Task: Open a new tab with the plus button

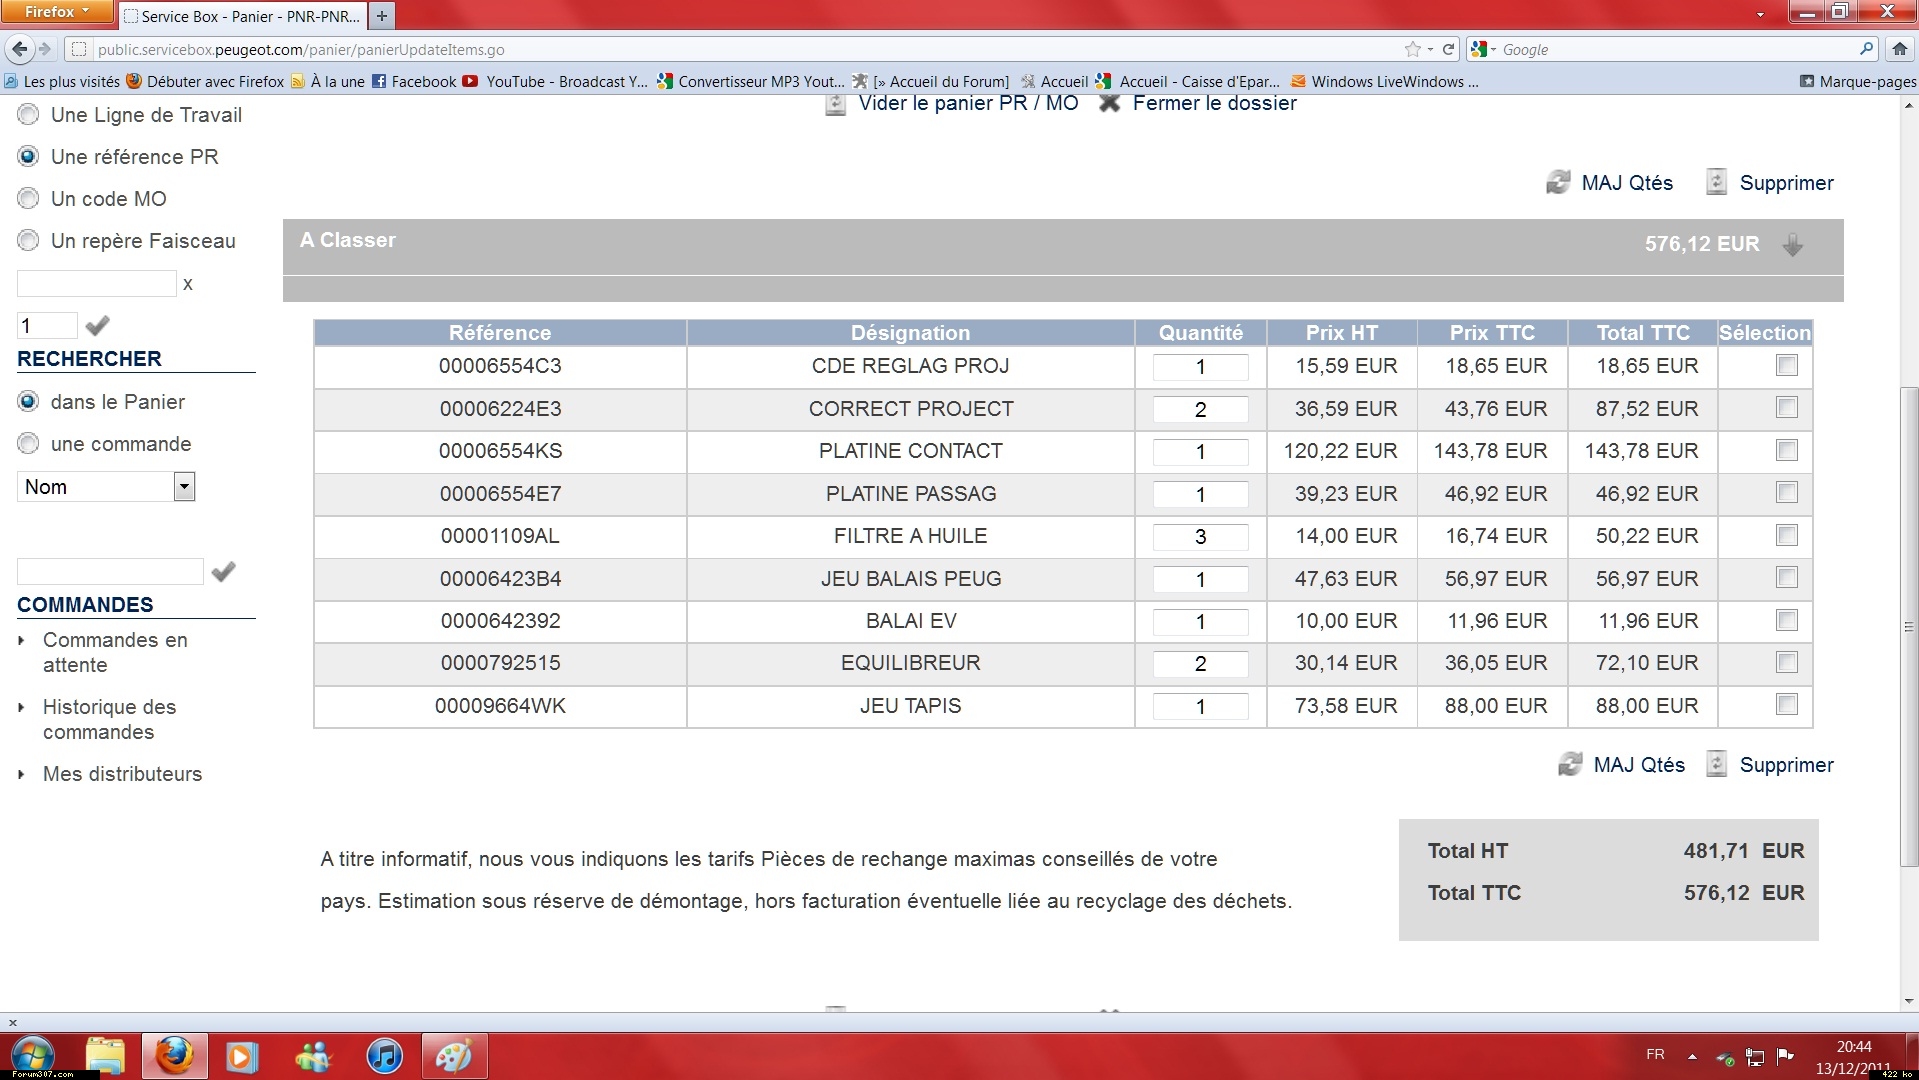Action: pyautogui.click(x=382, y=16)
